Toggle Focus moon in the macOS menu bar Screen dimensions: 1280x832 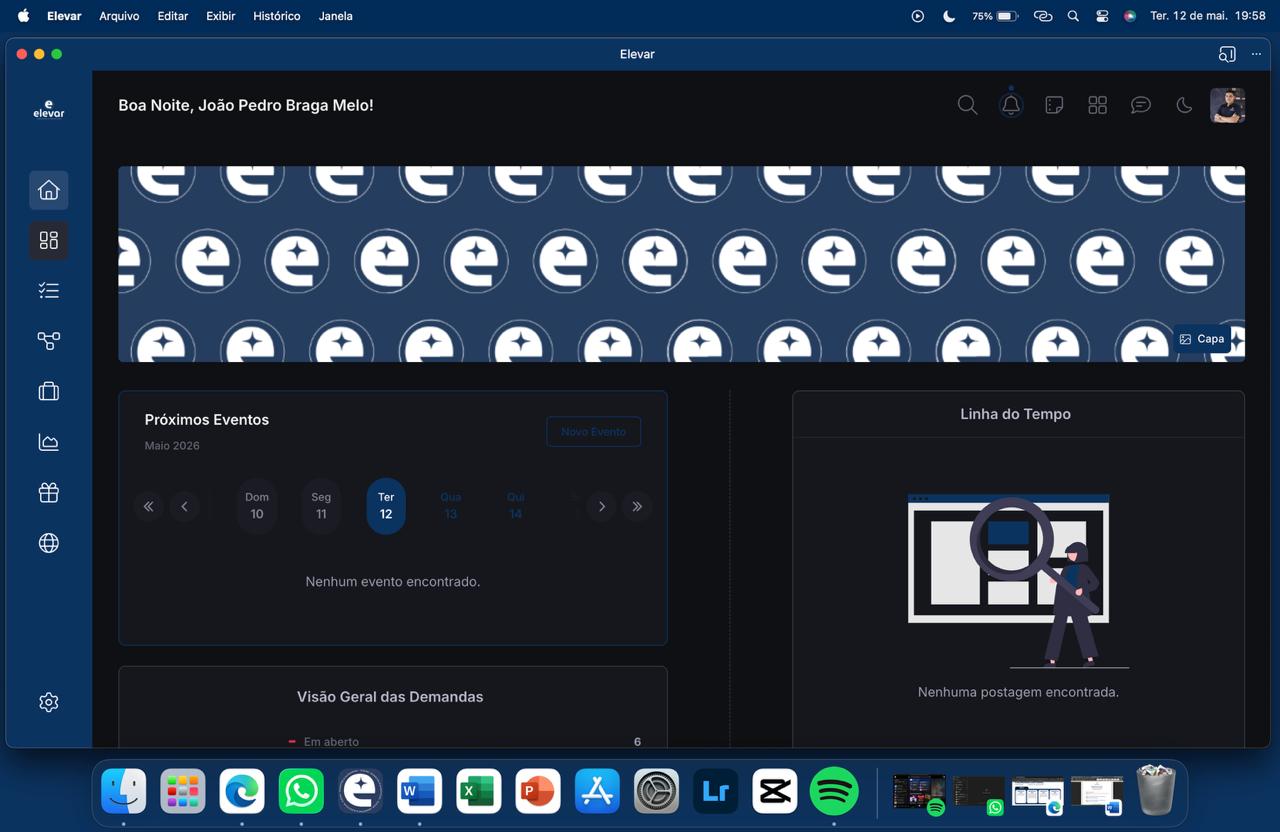tap(949, 16)
